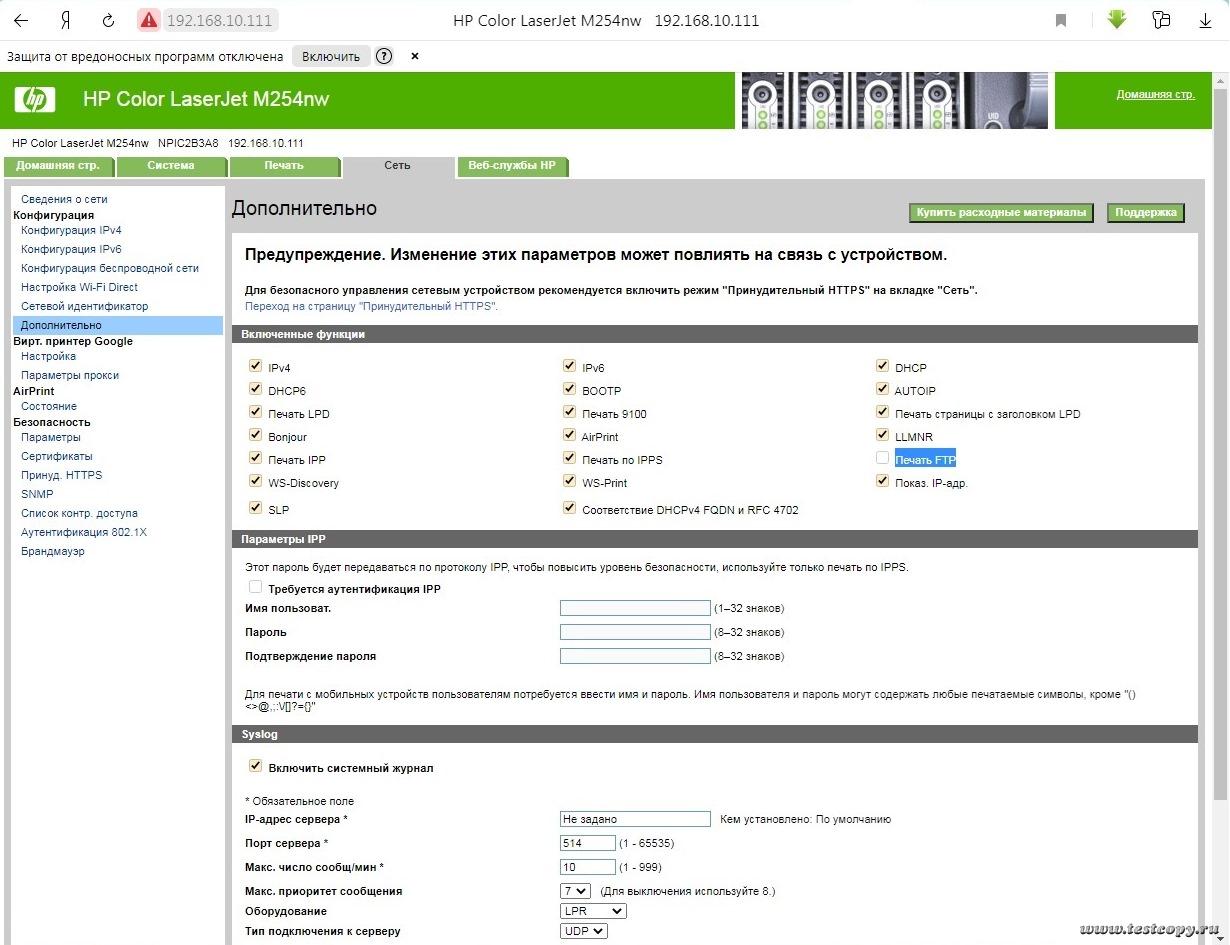Click the IP-адрес сервера input field
Viewport: 1230px width, 945px height.
[635, 819]
